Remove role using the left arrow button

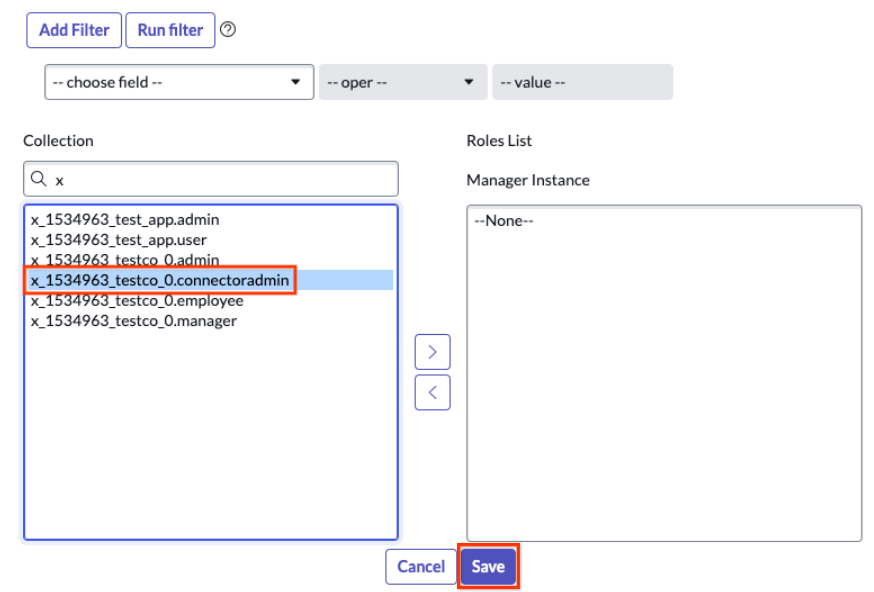(x=432, y=393)
